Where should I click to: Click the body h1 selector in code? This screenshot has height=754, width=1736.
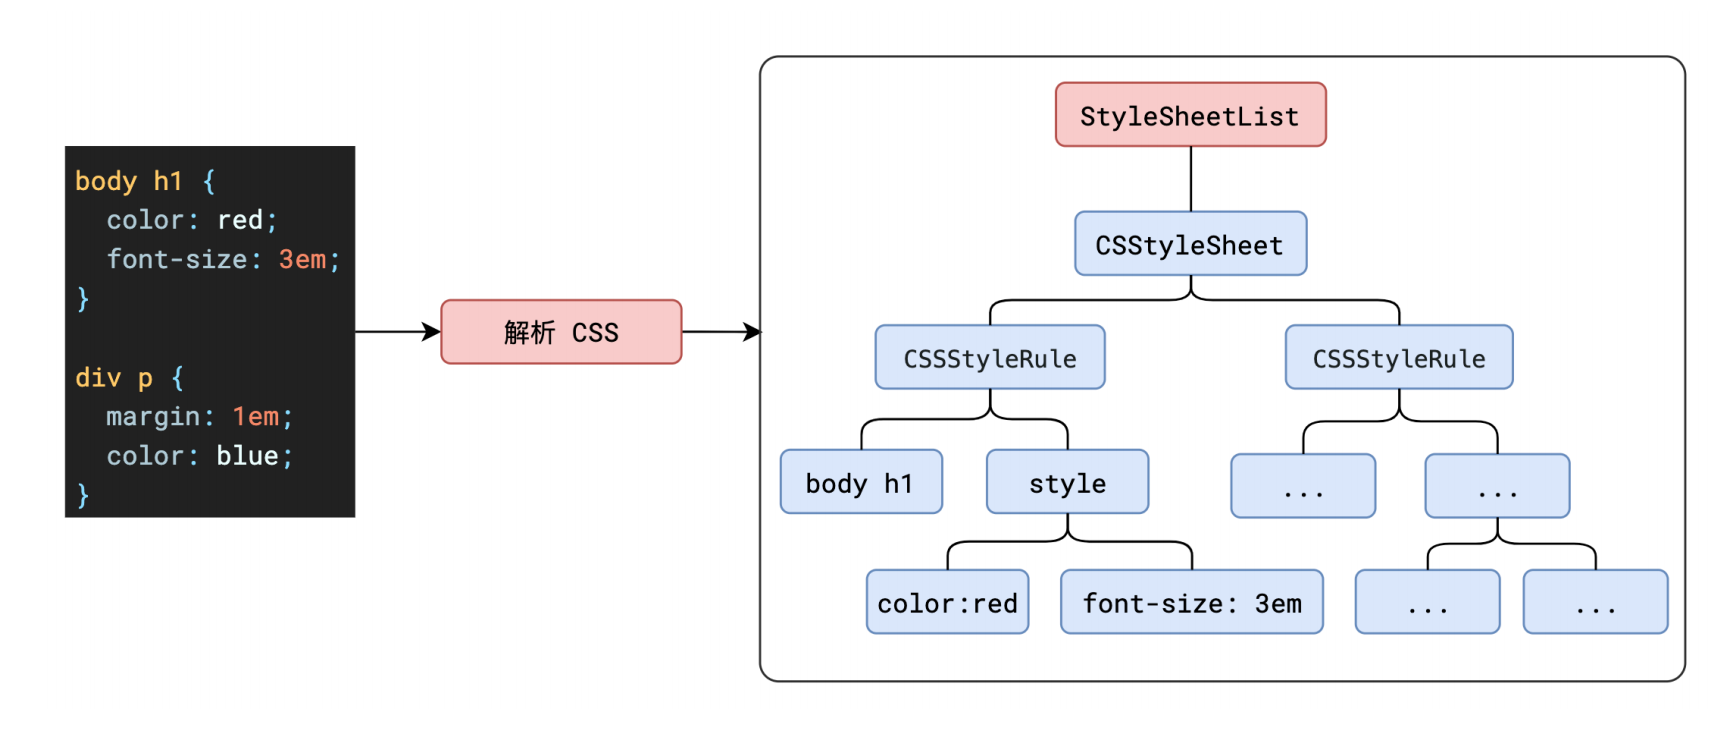tap(129, 181)
